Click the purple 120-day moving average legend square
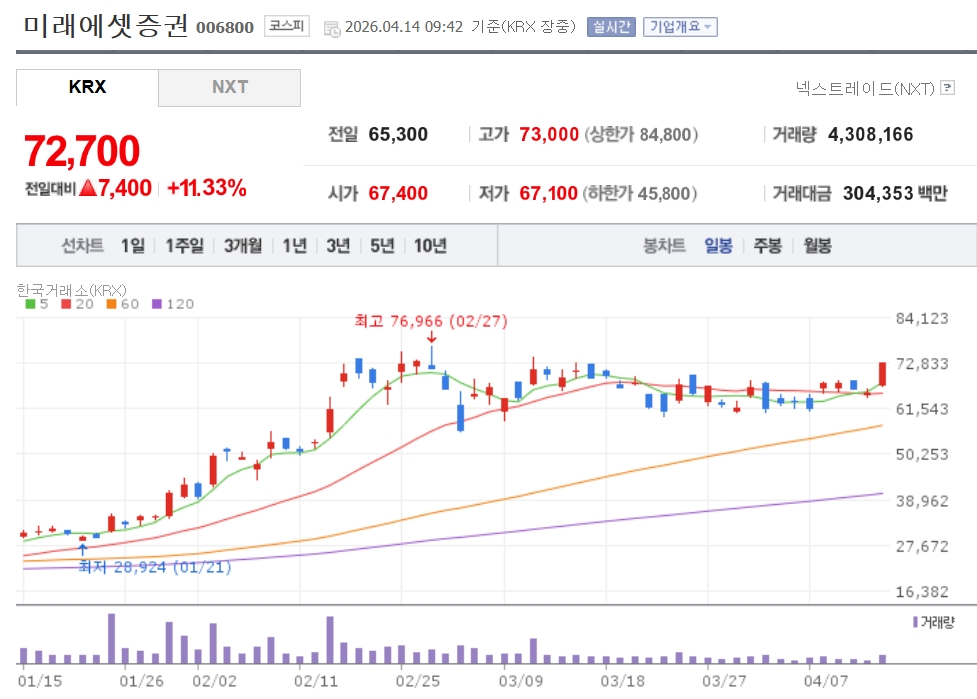The width and height of the screenshot is (977, 699). (157, 304)
